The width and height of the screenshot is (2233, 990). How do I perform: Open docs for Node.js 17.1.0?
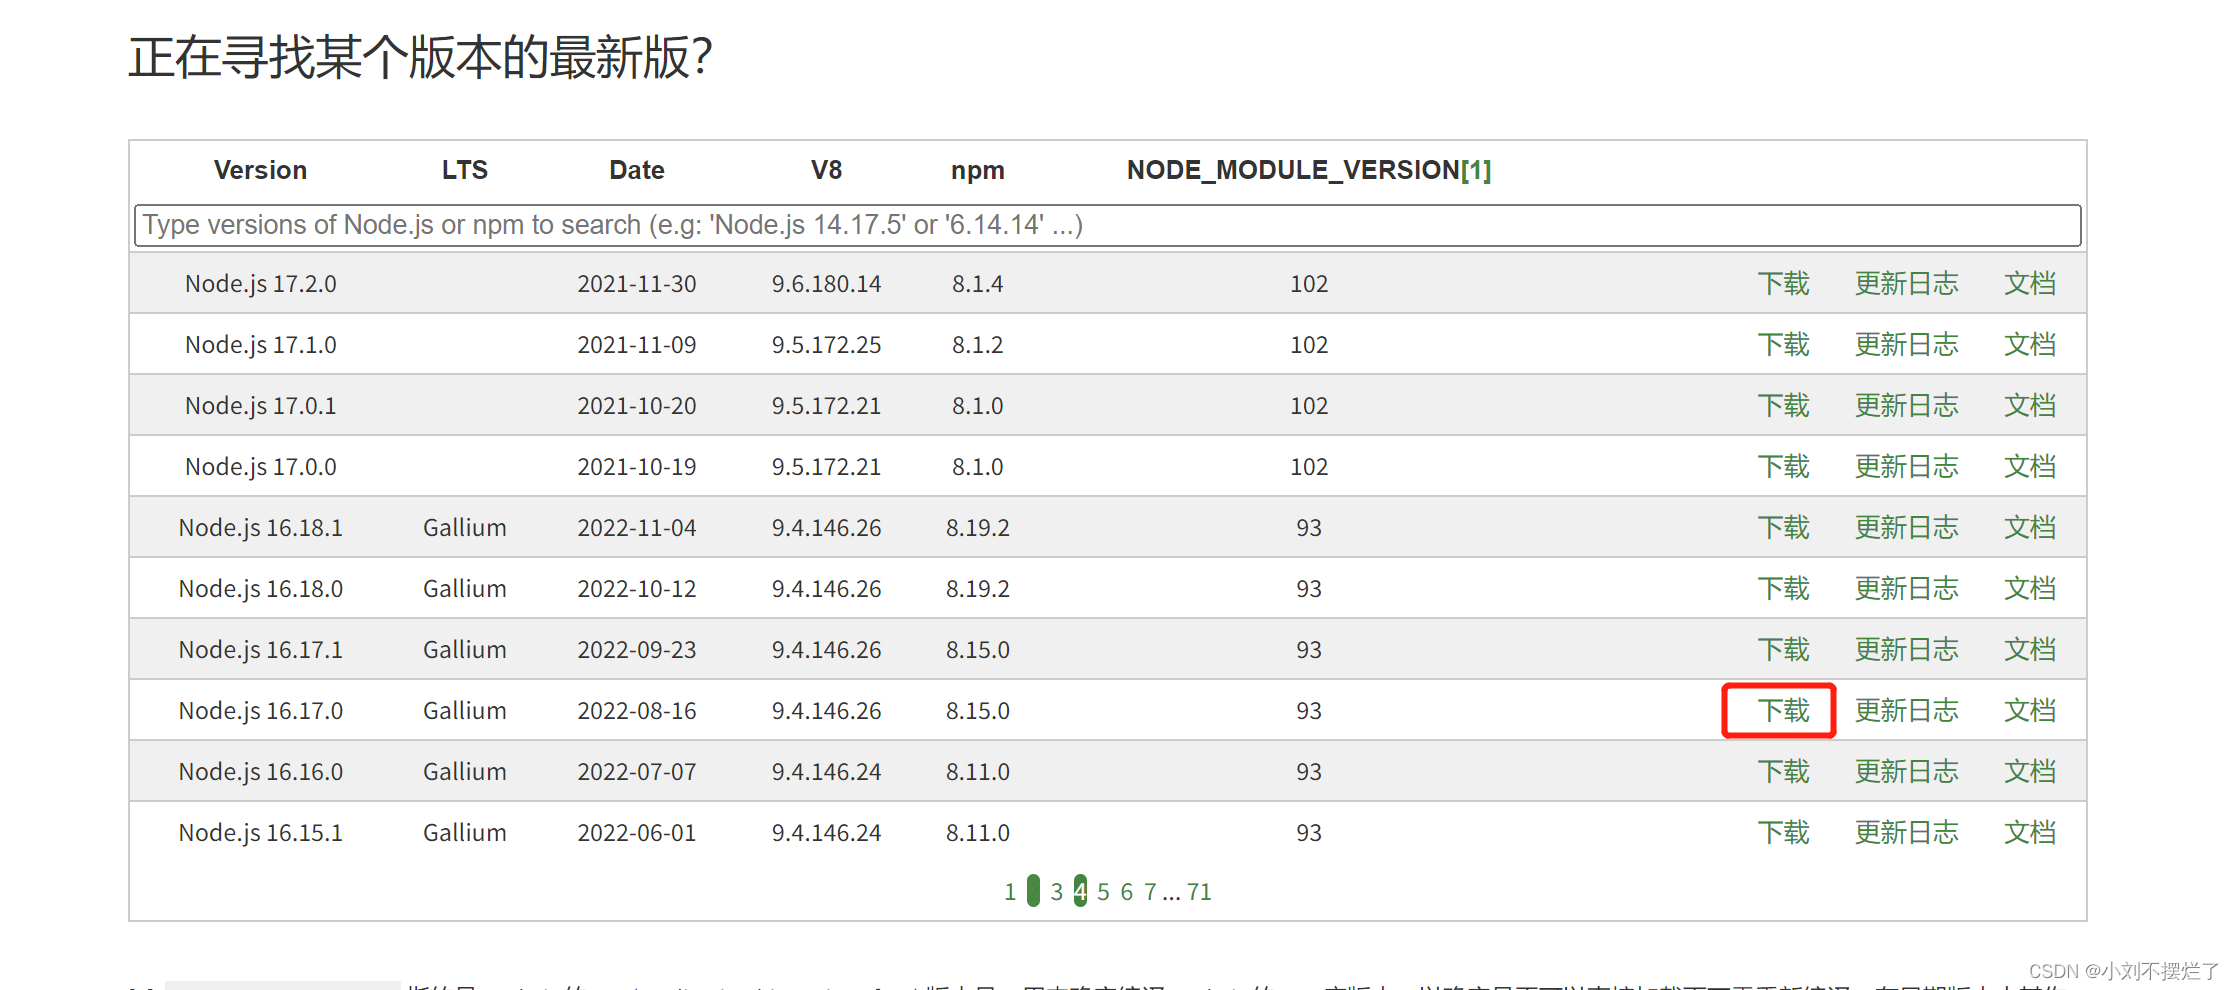coord(2029,345)
